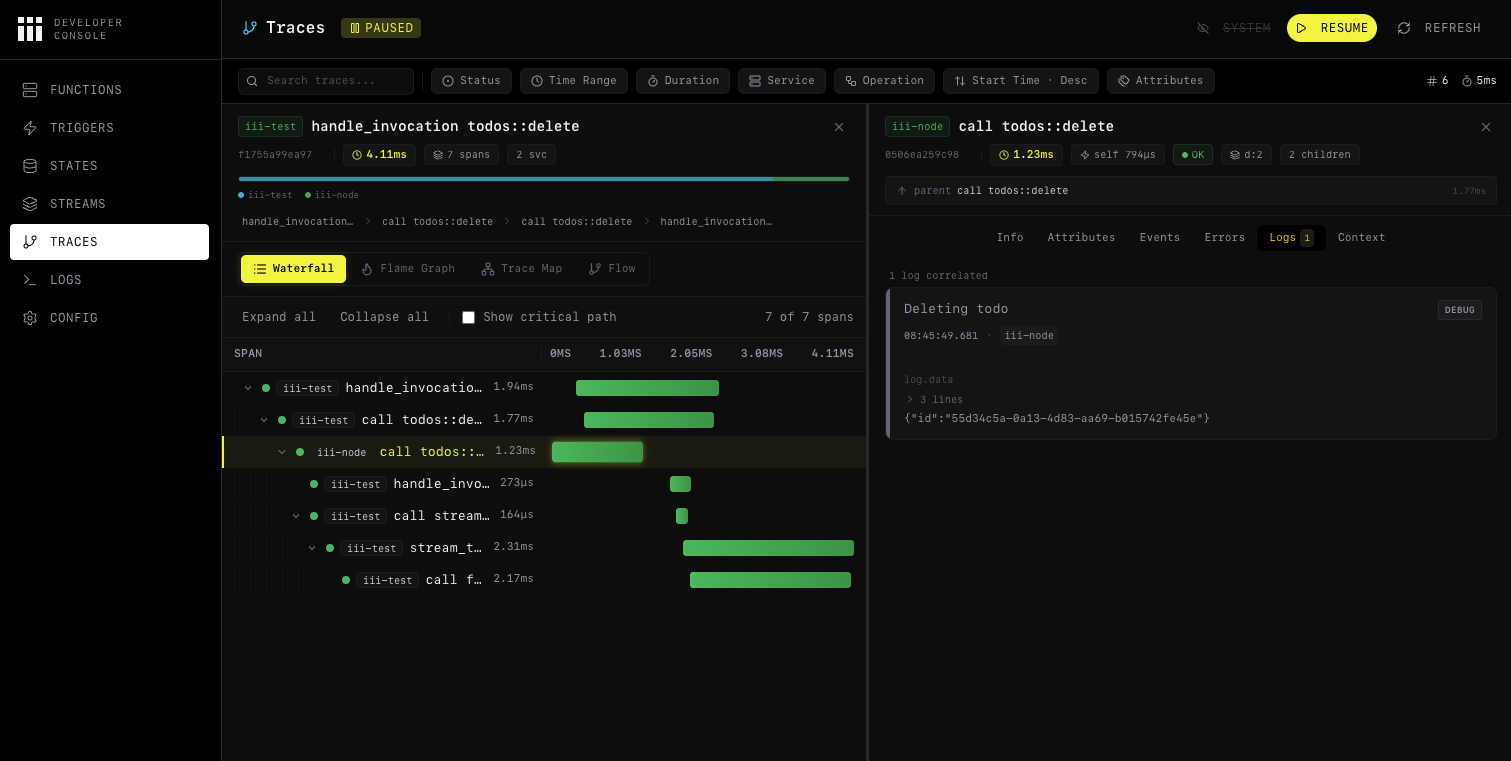This screenshot has height=761, width=1511.
Task: Open the States panel
Action: (x=74, y=165)
